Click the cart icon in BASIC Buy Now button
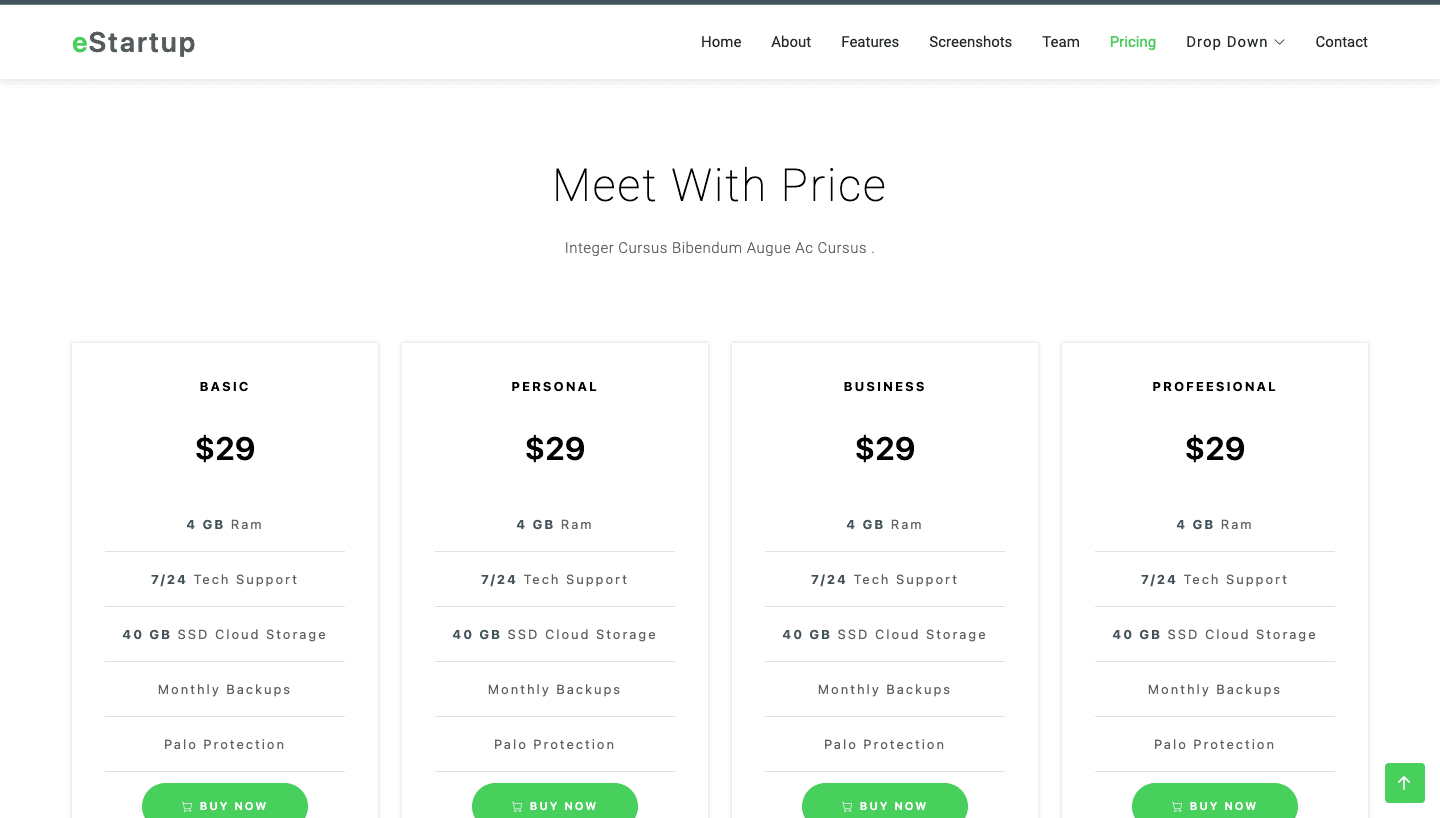Image resolution: width=1440 pixels, height=818 pixels. pos(185,805)
